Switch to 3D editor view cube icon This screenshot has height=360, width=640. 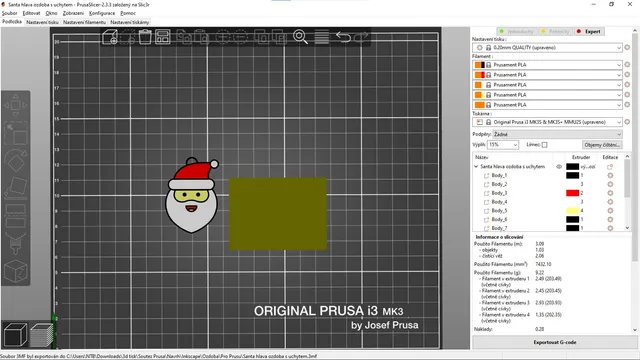[16, 334]
